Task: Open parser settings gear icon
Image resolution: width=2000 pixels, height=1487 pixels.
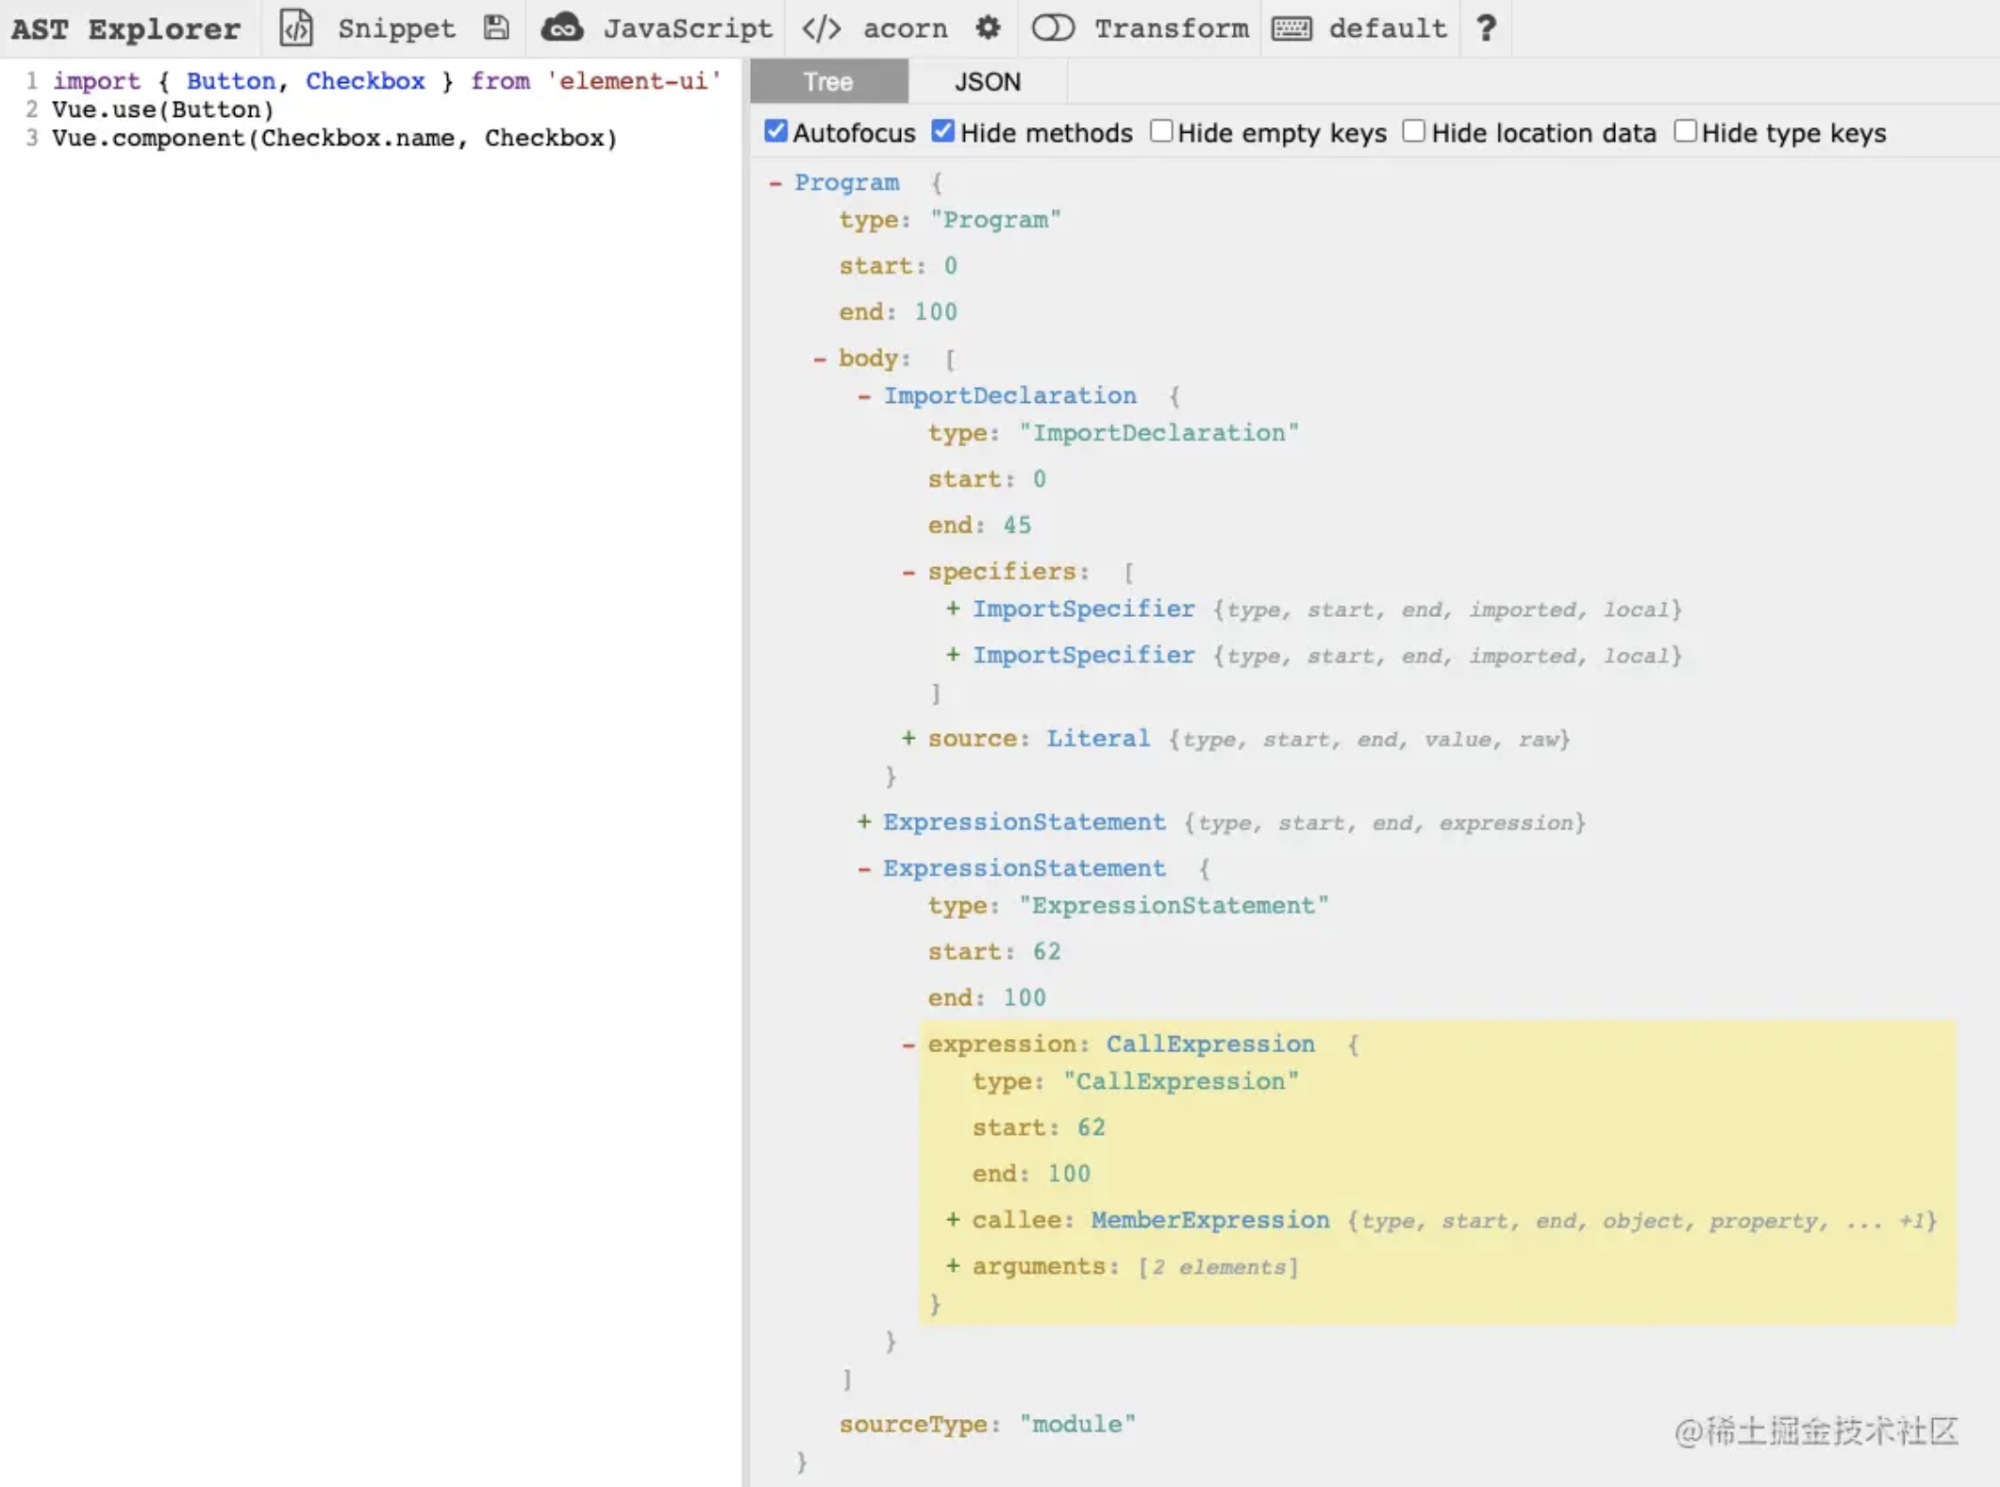Action: coord(988,28)
